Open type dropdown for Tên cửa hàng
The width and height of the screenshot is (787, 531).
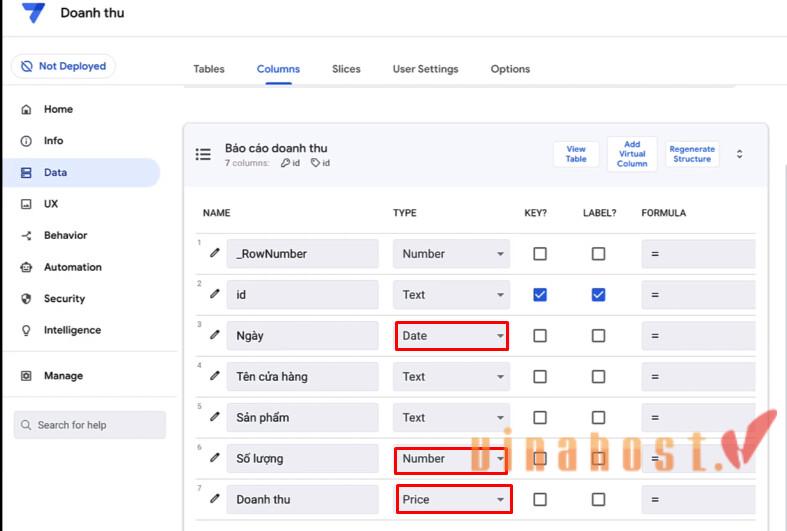point(451,376)
